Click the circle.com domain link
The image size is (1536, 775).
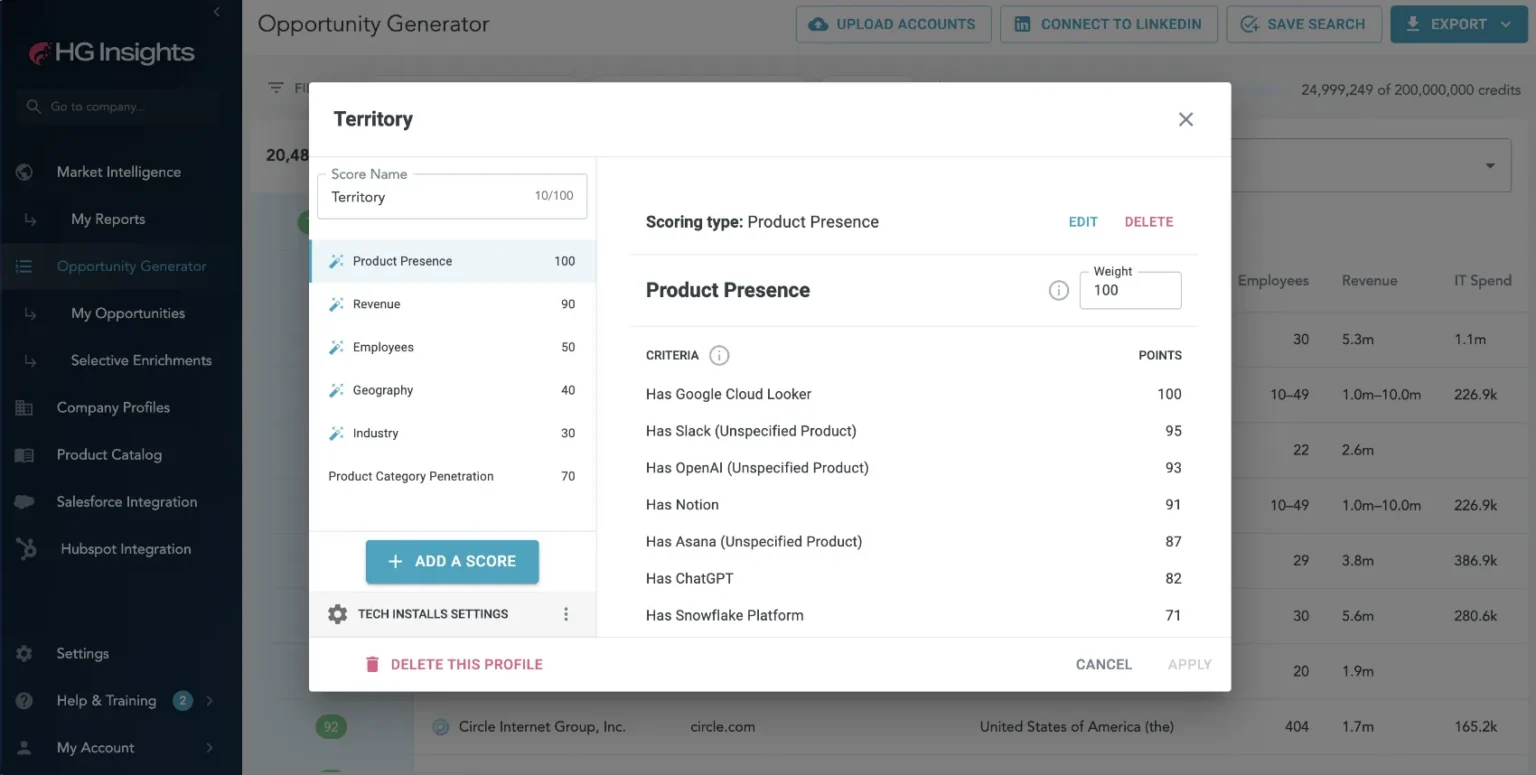pyautogui.click(x=723, y=727)
